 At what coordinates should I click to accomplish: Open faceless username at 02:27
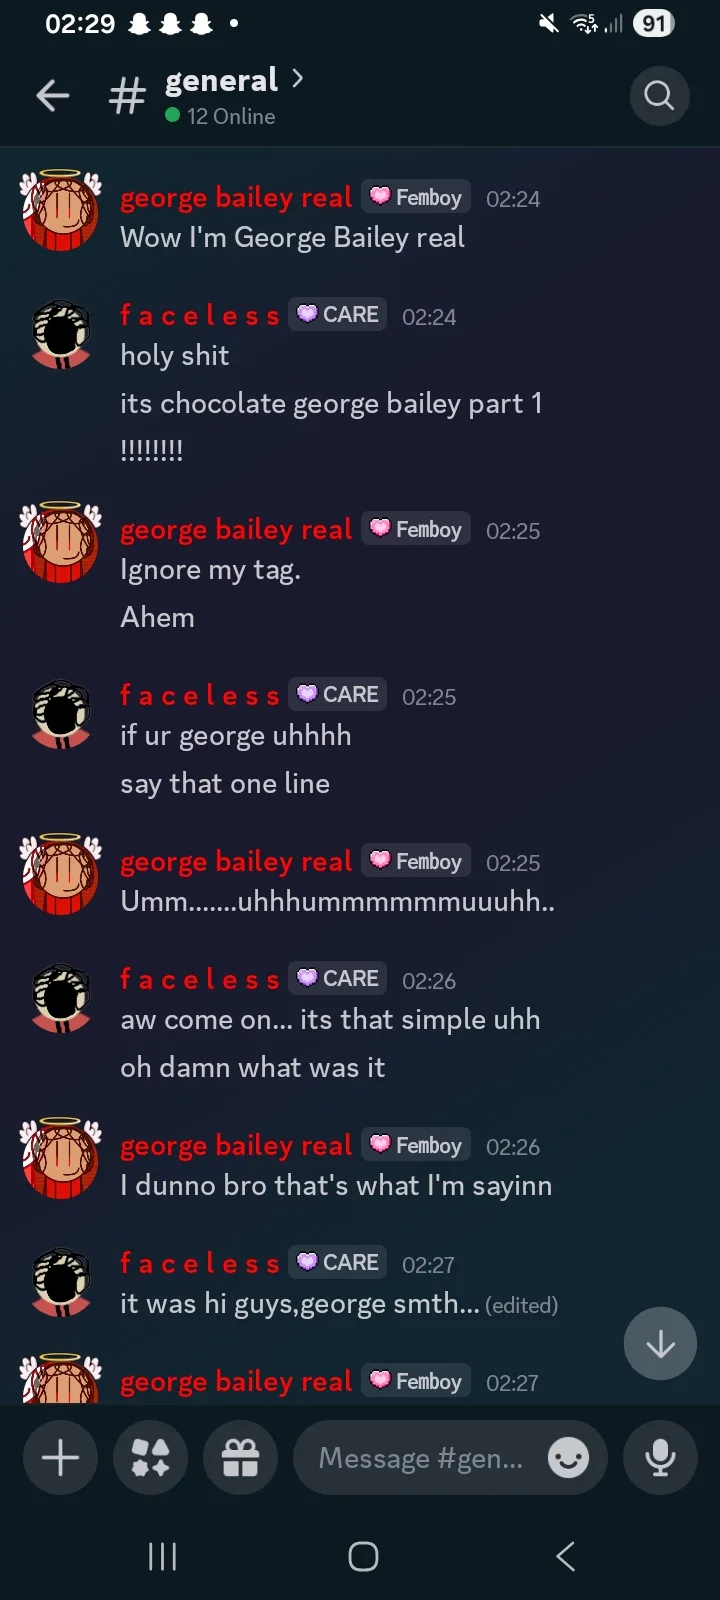[x=200, y=1263]
